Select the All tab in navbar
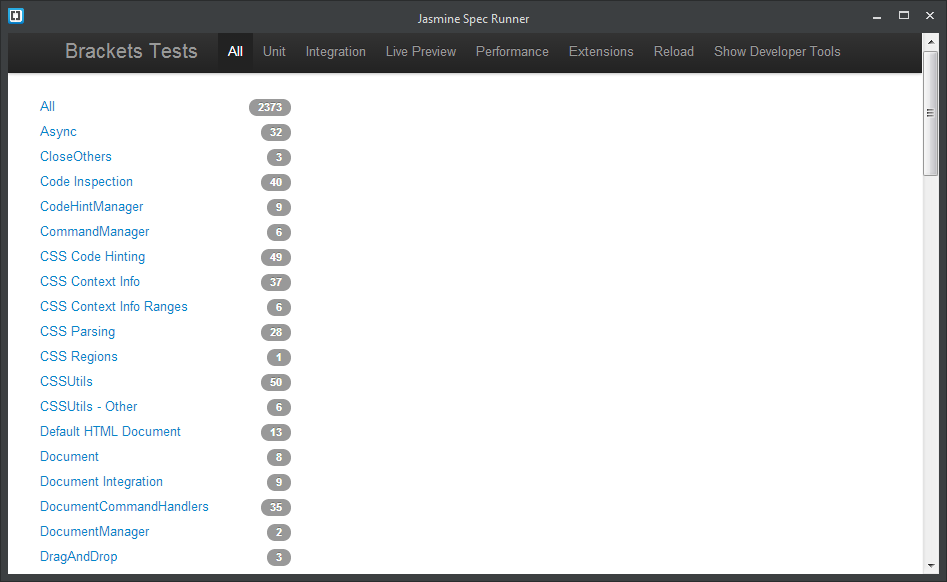The height and width of the screenshot is (582, 947). point(236,52)
